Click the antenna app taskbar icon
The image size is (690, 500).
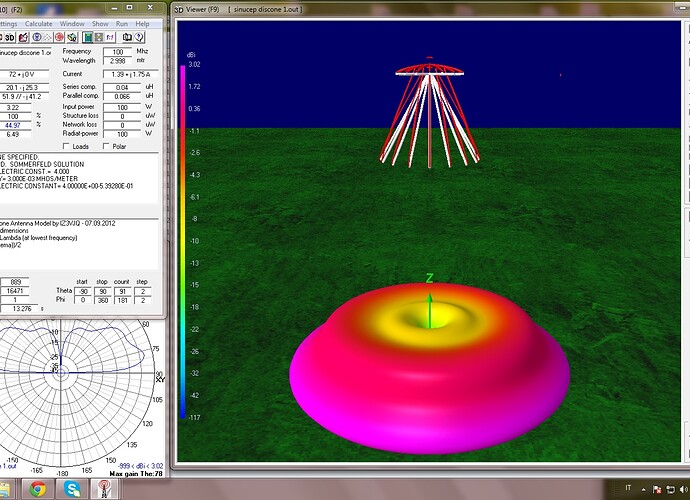[x=102, y=489]
